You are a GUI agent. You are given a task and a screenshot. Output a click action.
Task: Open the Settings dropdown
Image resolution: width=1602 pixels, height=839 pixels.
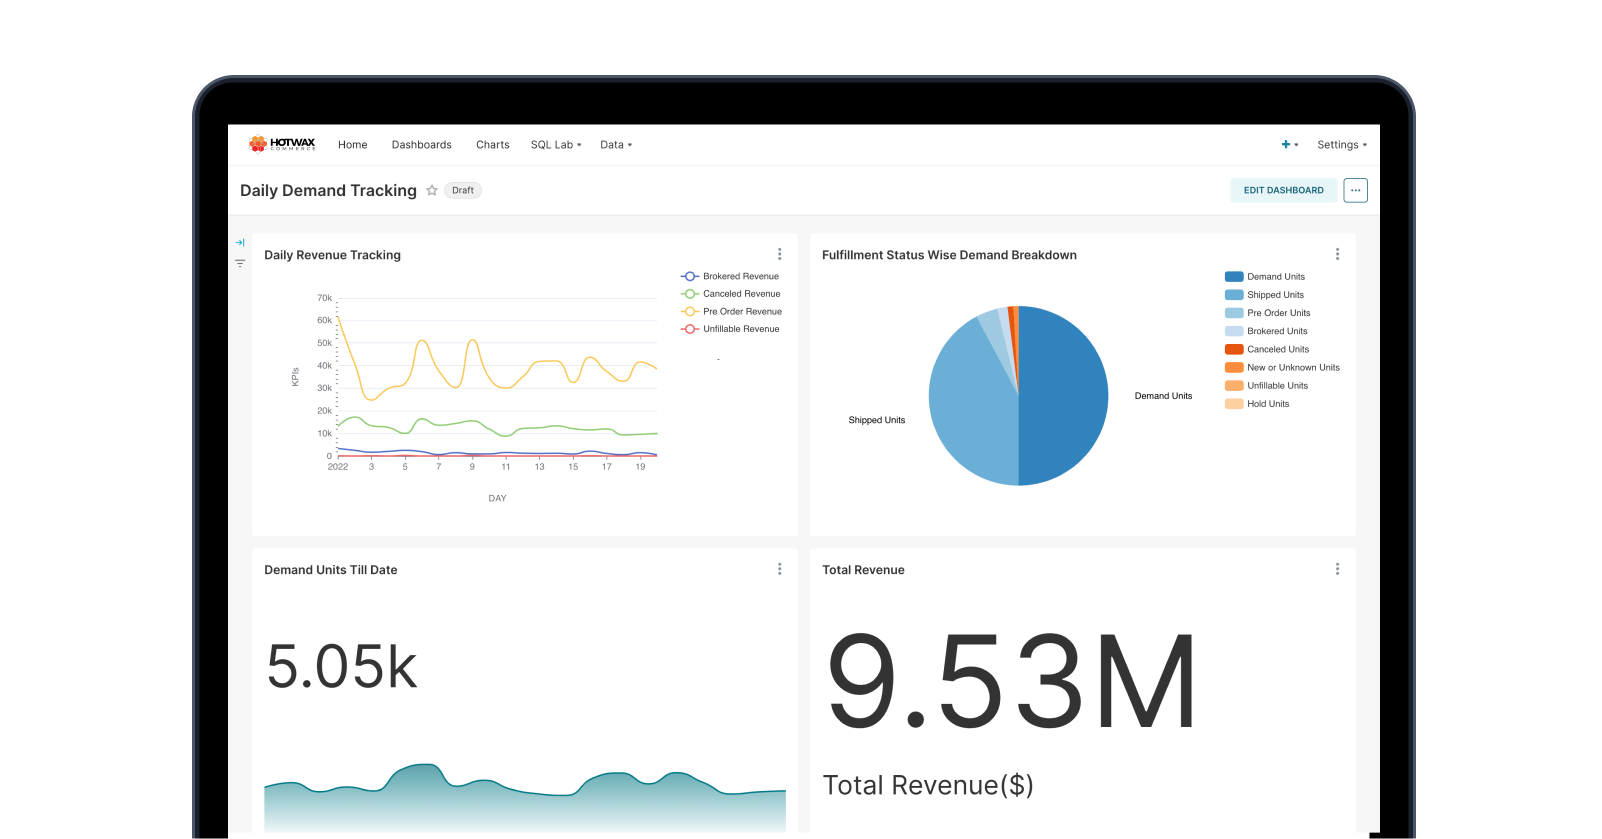[1342, 145]
